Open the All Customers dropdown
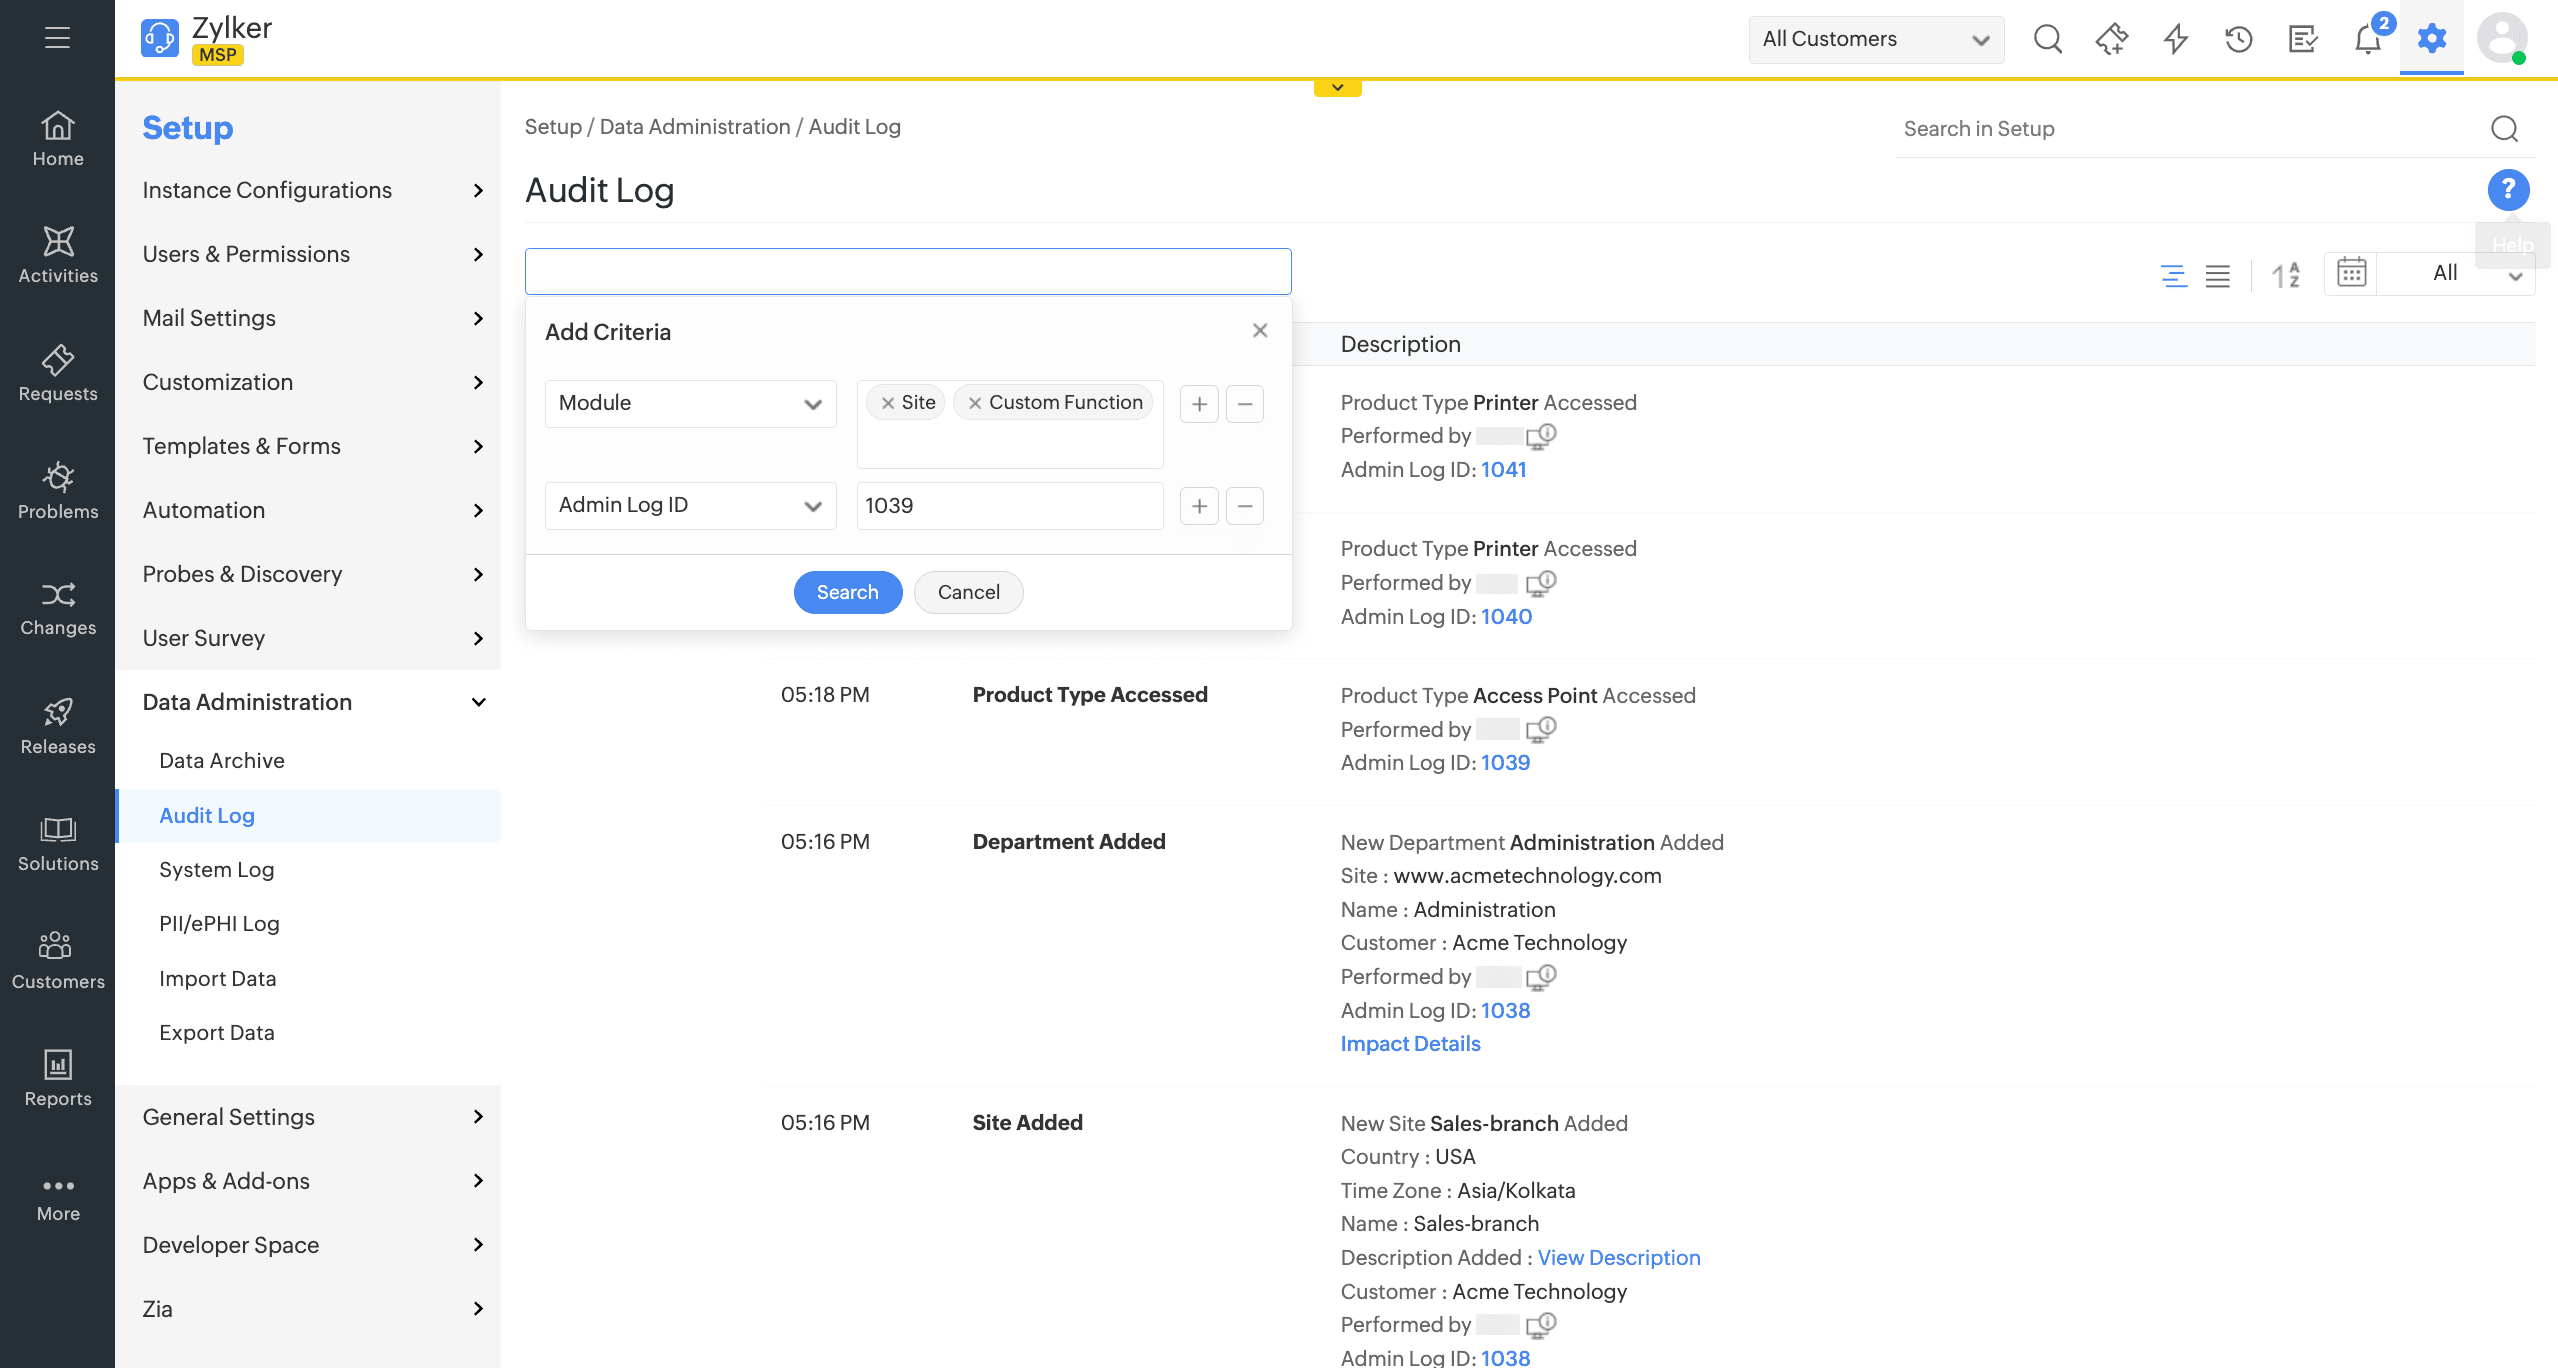2558x1368 pixels. [1875, 39]
